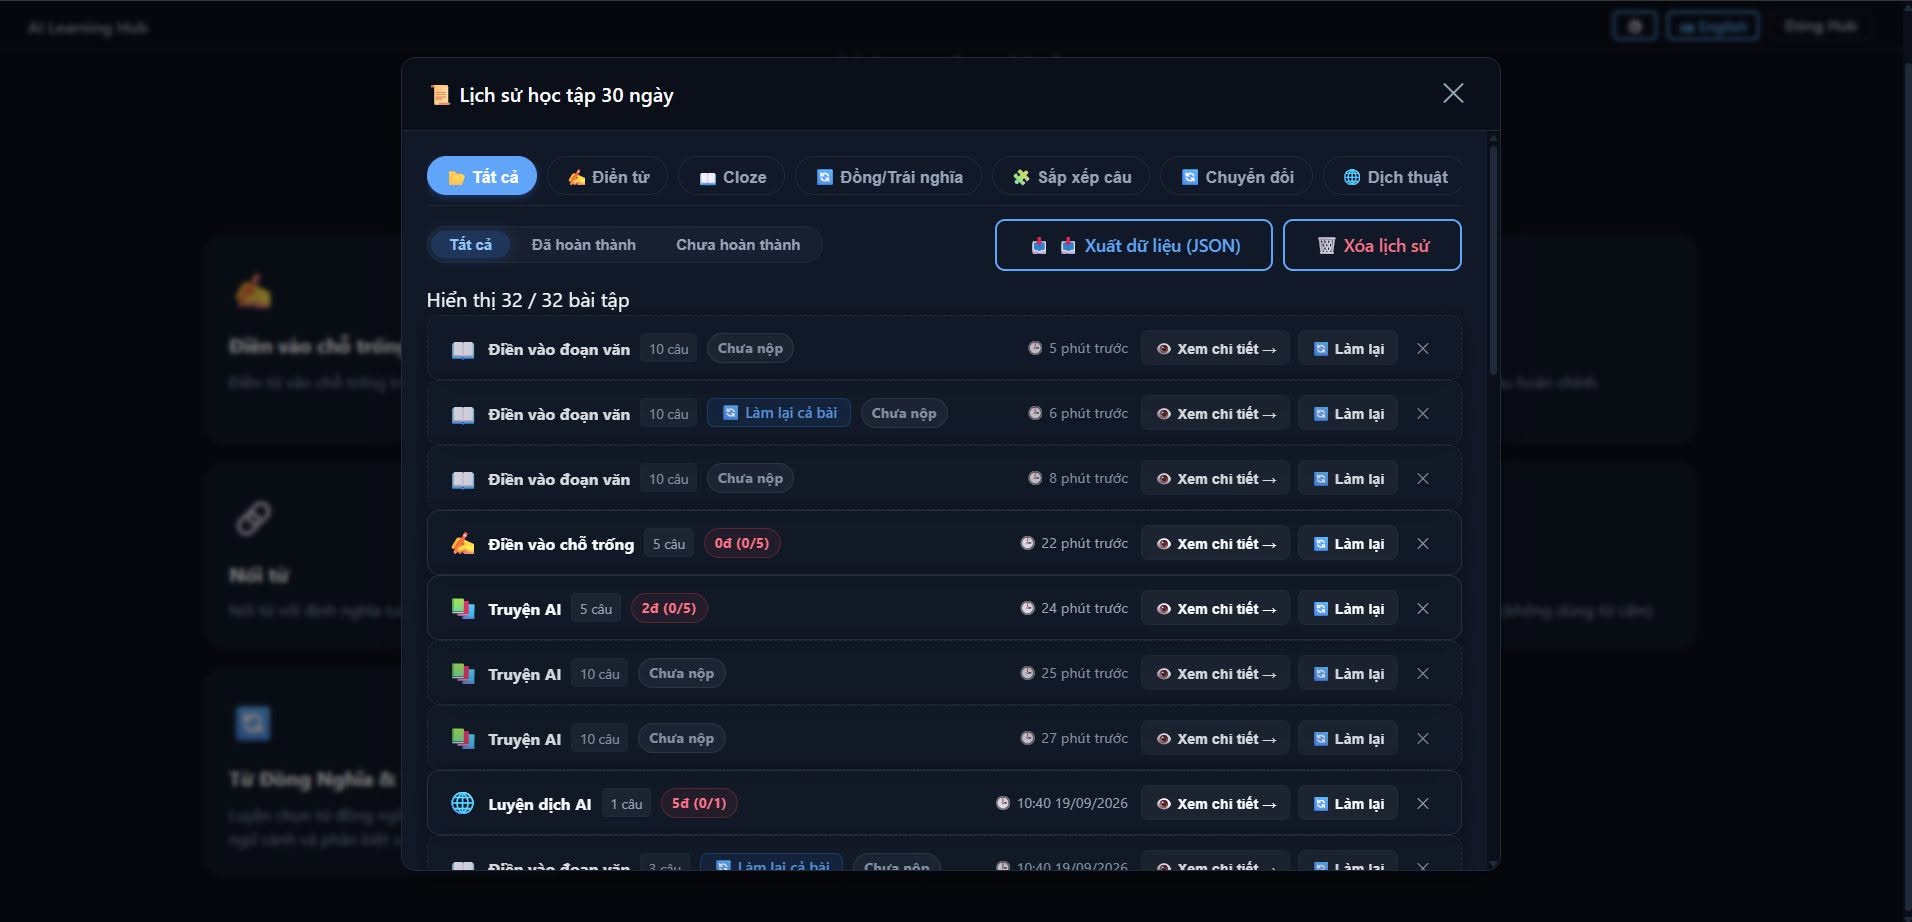Click Làm lại for Truyện AI from 27 phút trước
The height and width of the screenshot is (922, 1912).
(x=1348, y=738)
